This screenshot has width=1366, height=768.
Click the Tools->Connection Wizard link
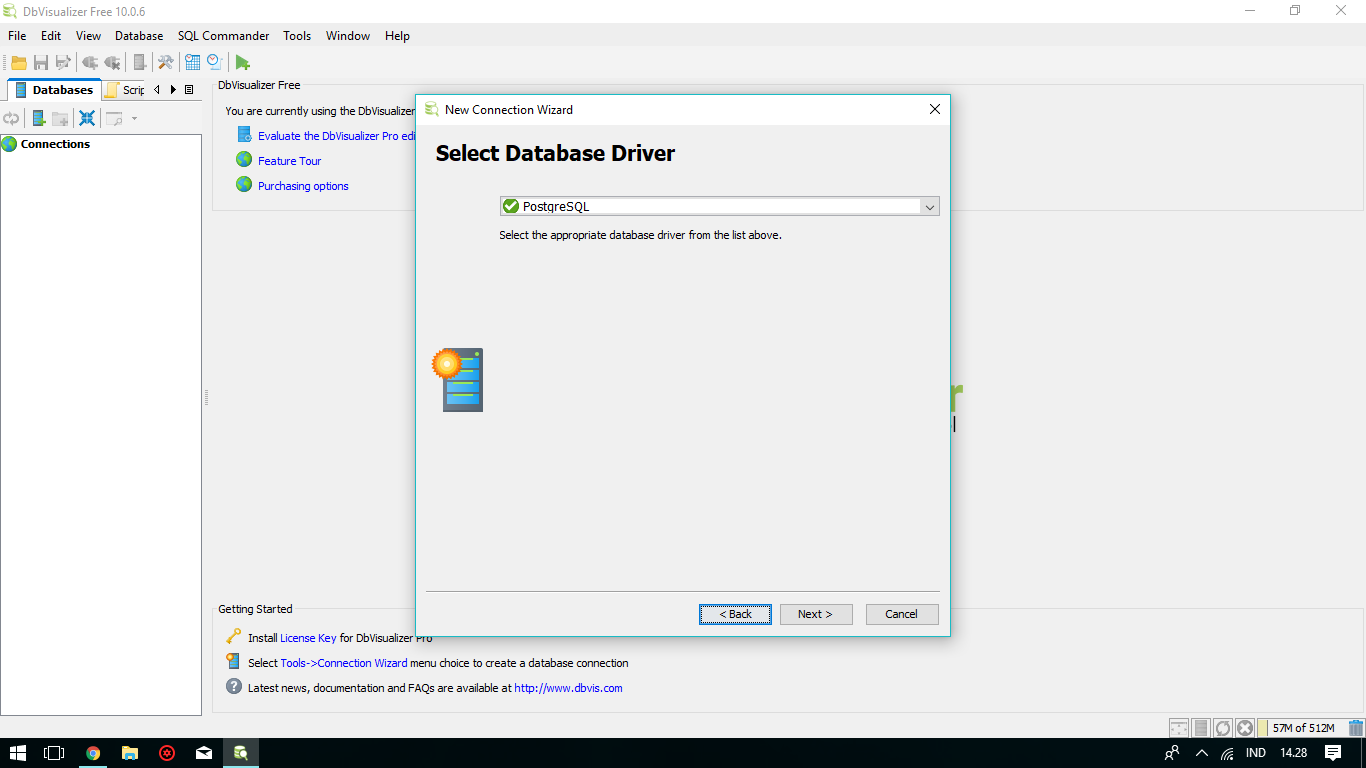click(x=344, y=663)
